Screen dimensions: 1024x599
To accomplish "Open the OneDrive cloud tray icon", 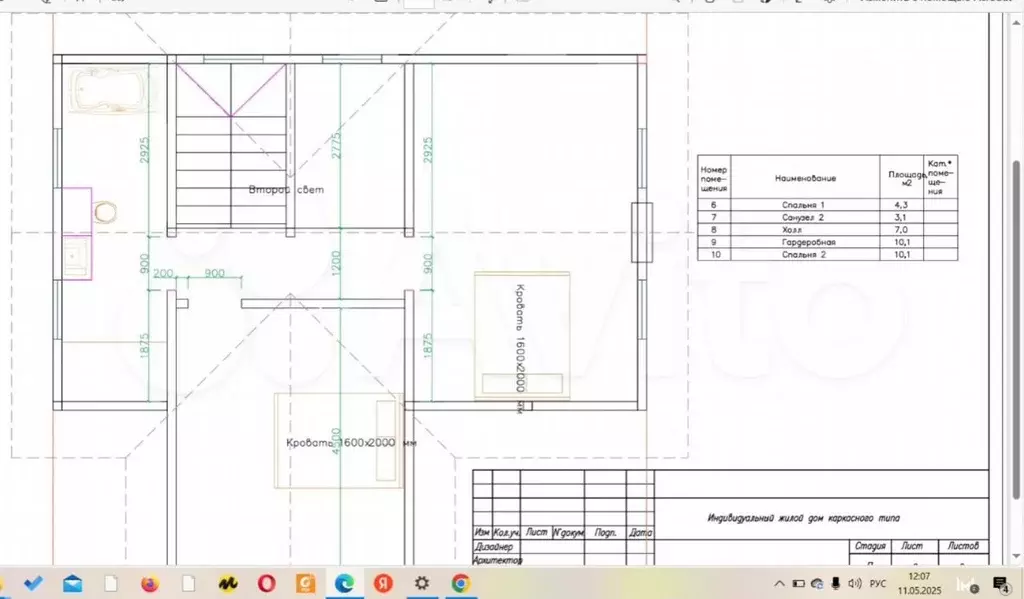I will coord(817,583).
